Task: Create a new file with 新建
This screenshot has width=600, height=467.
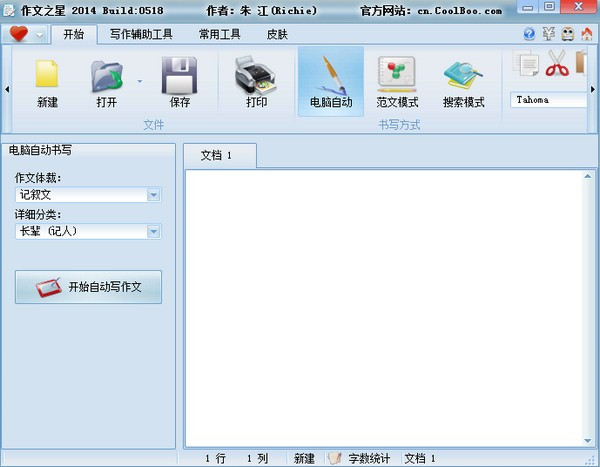Action: [x=47, y=82]
